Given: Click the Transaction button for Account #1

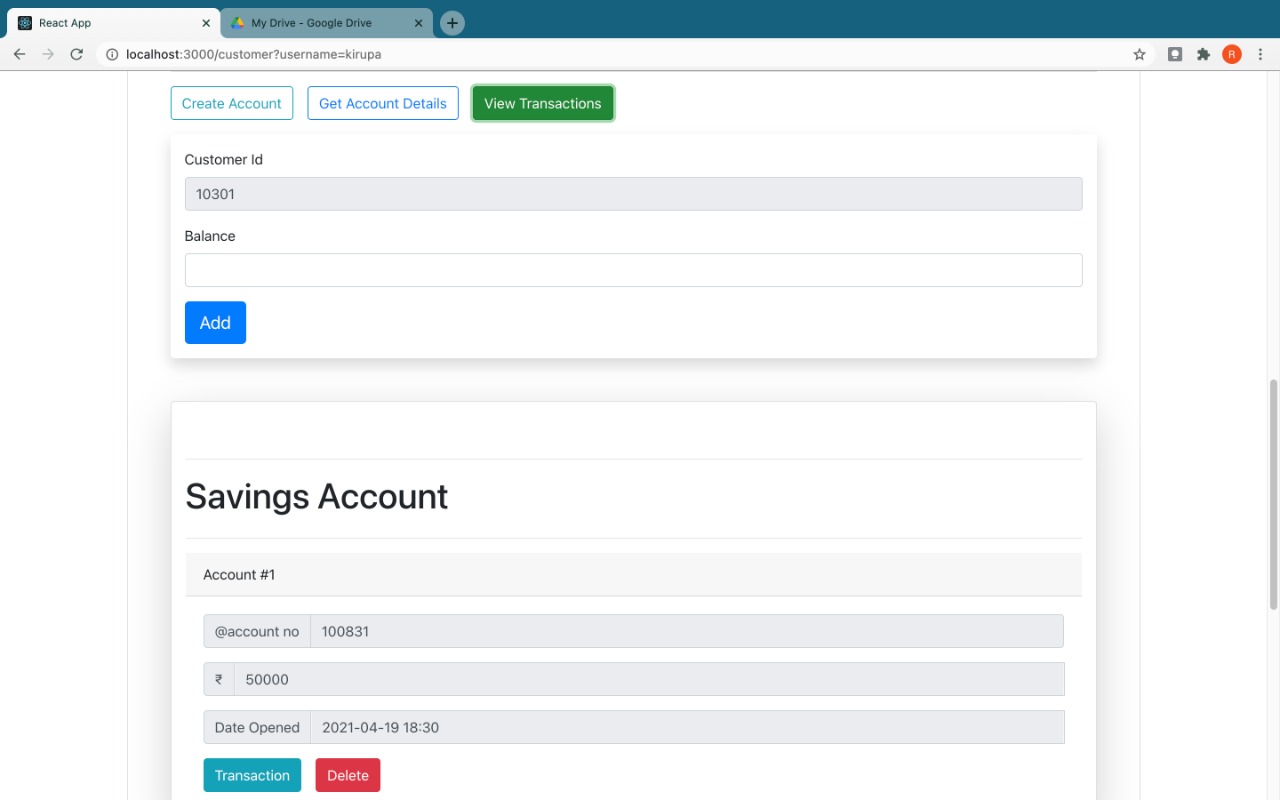Looking at the screenshot, I should (x=252, y=775).
